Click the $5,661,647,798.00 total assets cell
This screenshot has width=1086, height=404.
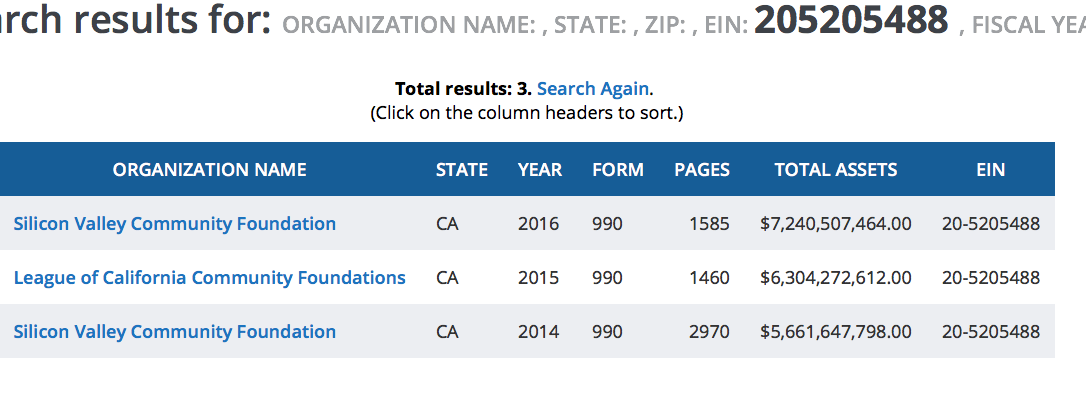tap(836, 331)
